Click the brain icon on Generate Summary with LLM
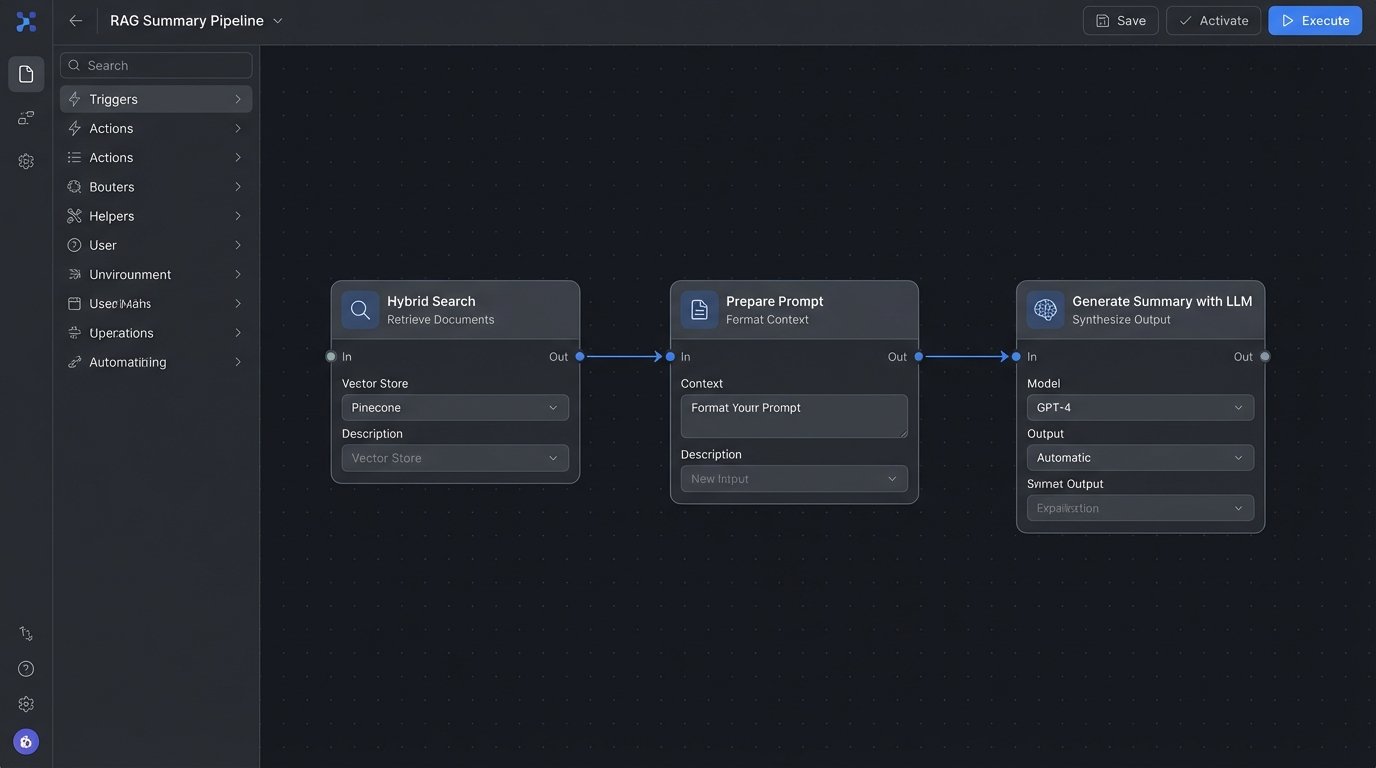1376x768 pixels. point(1044,308)
